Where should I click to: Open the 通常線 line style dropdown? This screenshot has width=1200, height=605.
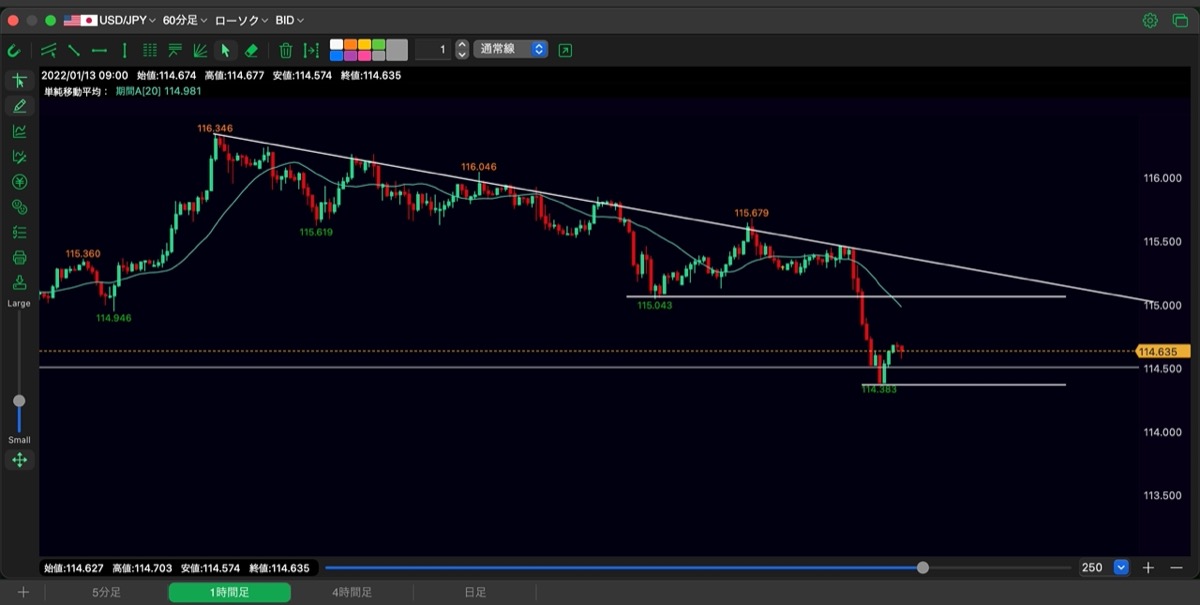click(x=511, y=49)
